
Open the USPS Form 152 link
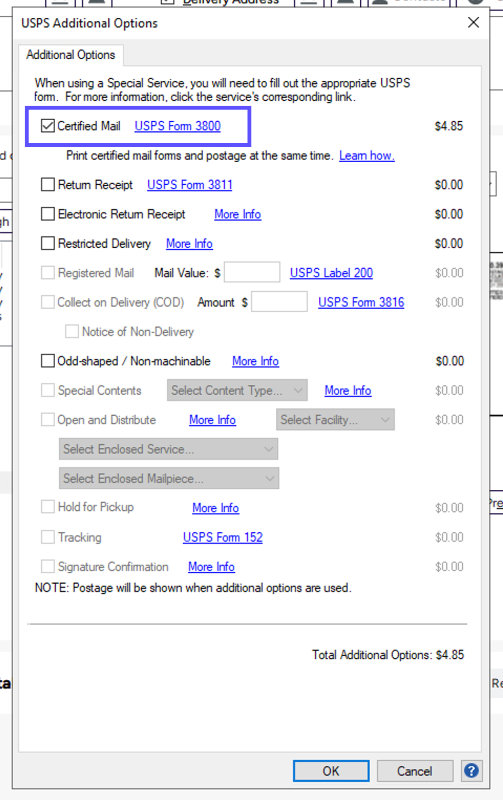223,537
